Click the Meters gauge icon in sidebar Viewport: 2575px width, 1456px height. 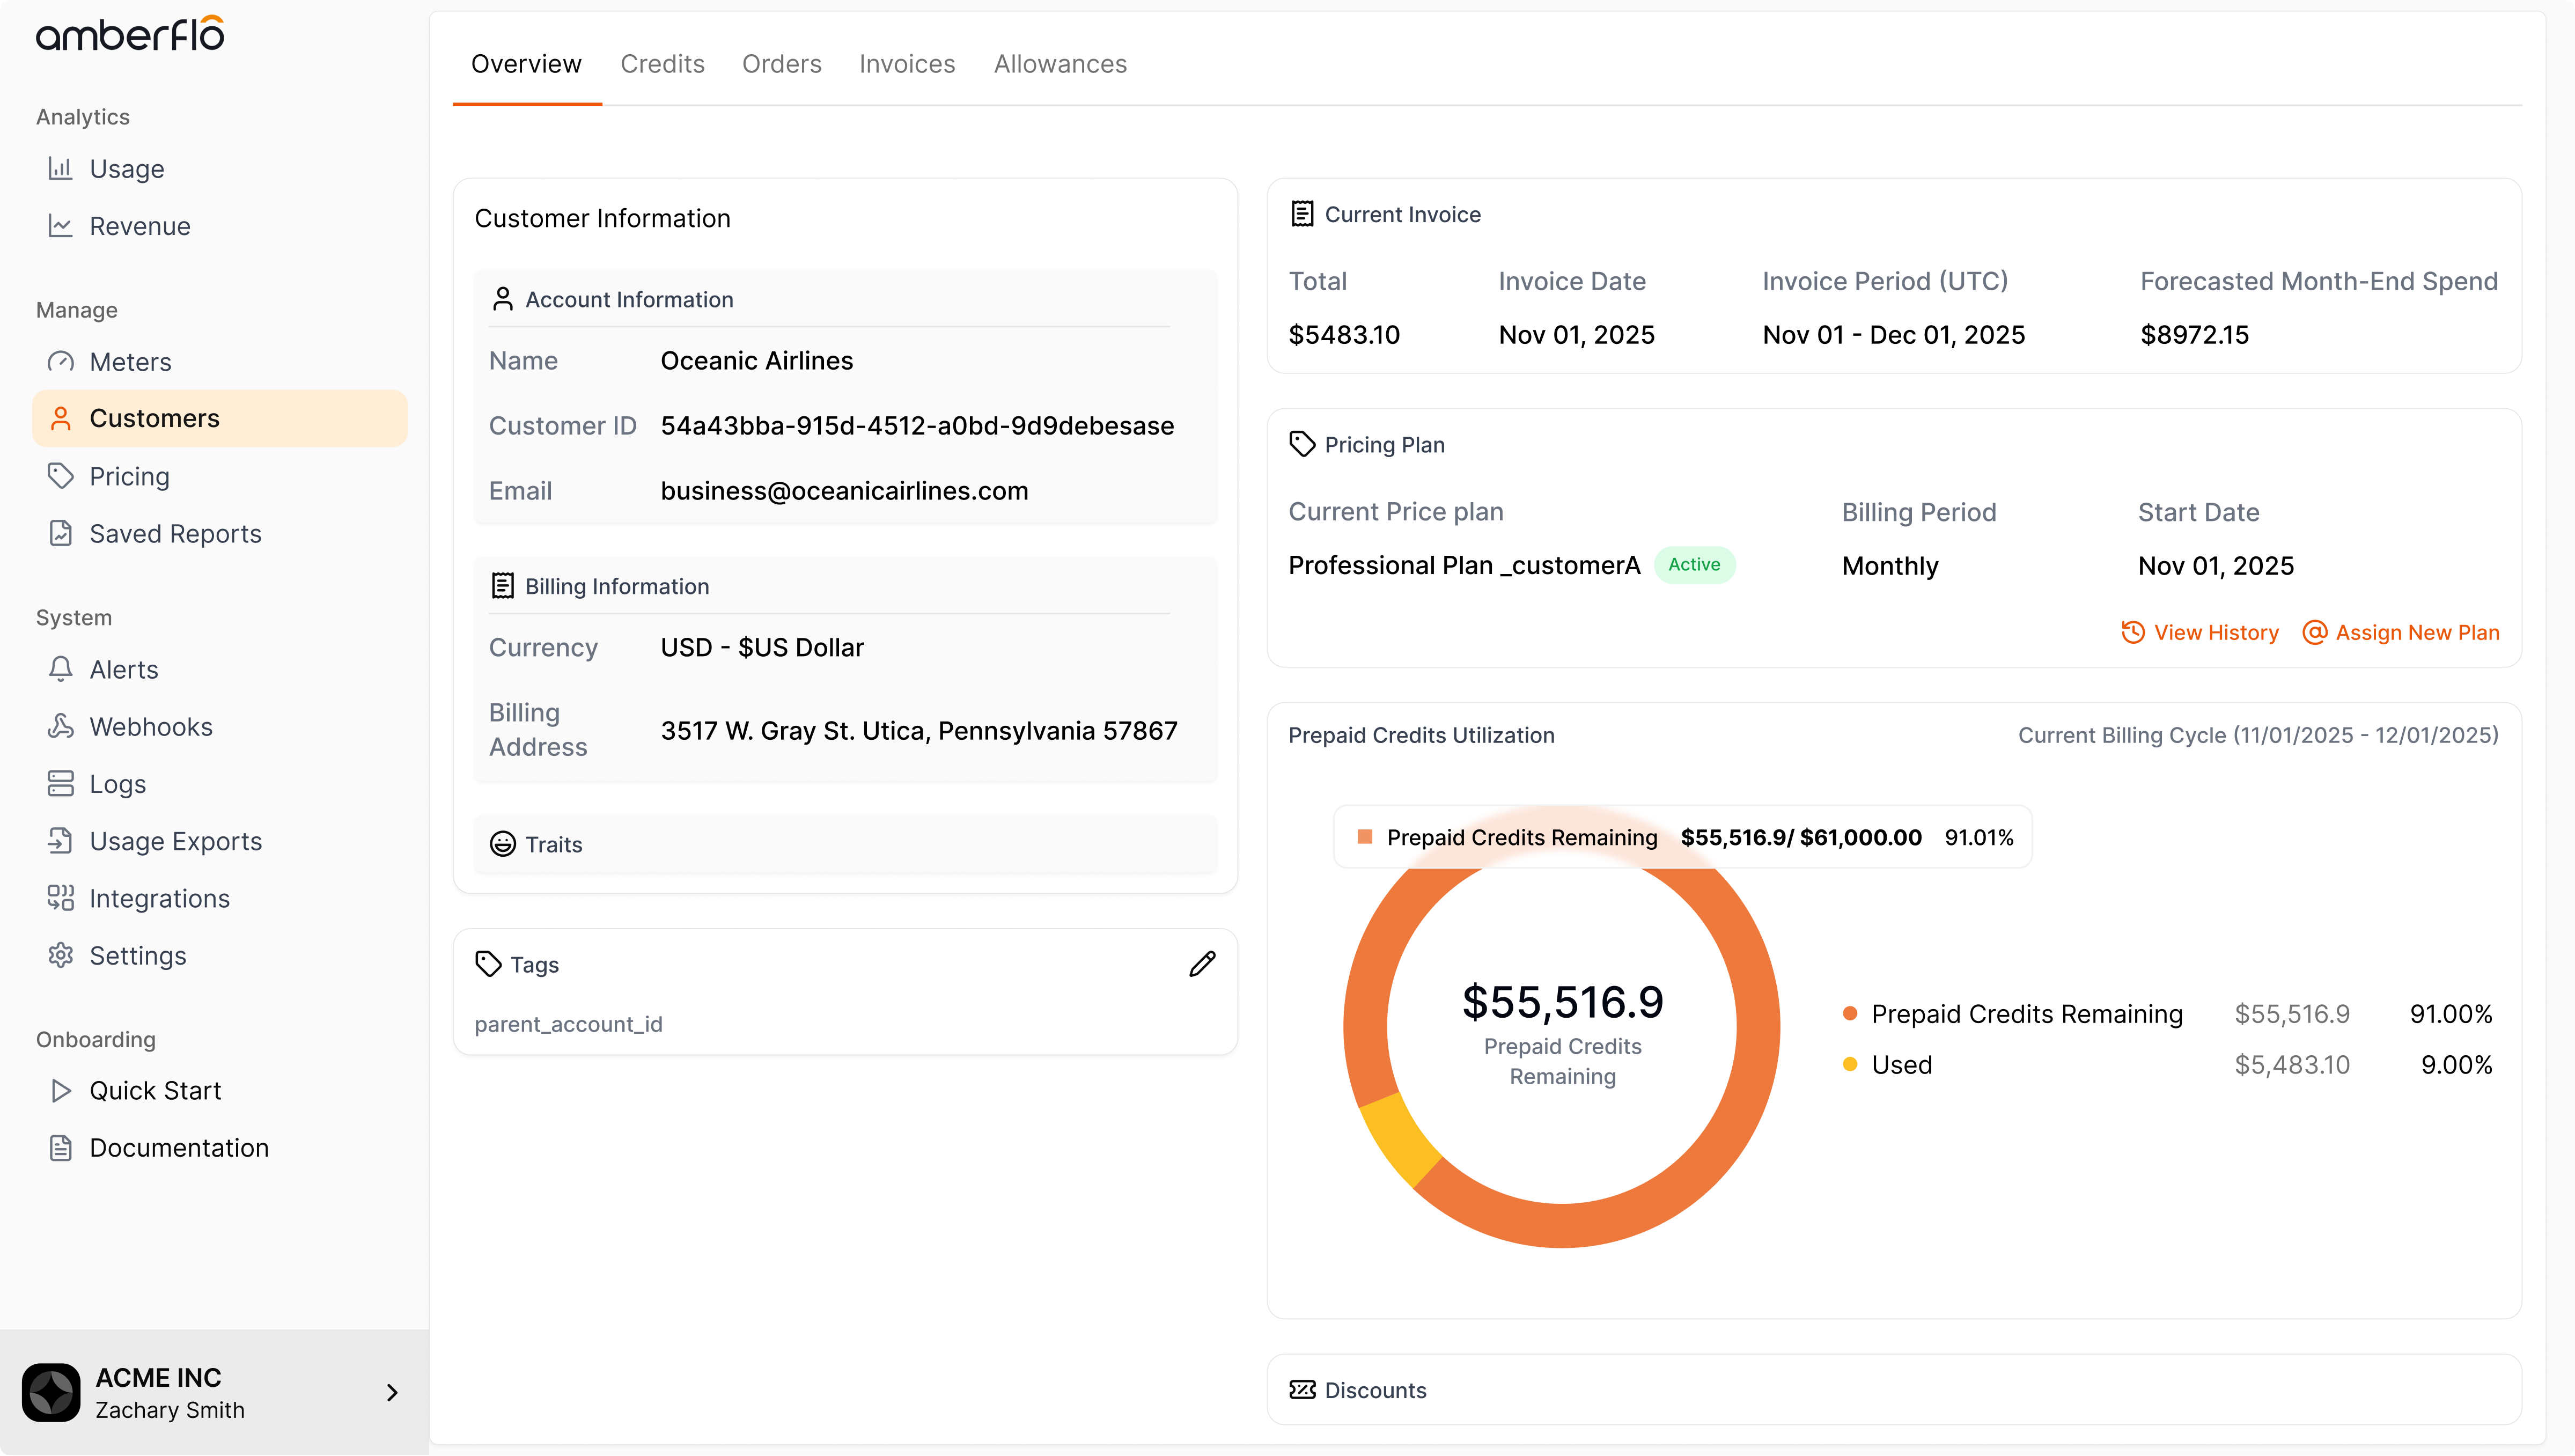pos(61,362)
